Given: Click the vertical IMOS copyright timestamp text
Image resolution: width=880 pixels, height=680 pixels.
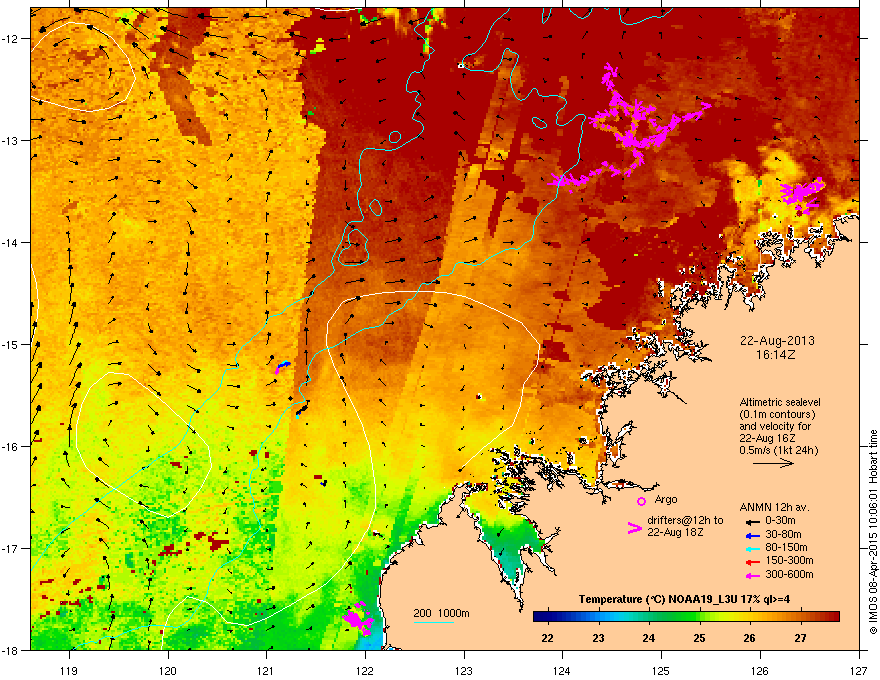Looking at the screenshot, I should (873, 532).
